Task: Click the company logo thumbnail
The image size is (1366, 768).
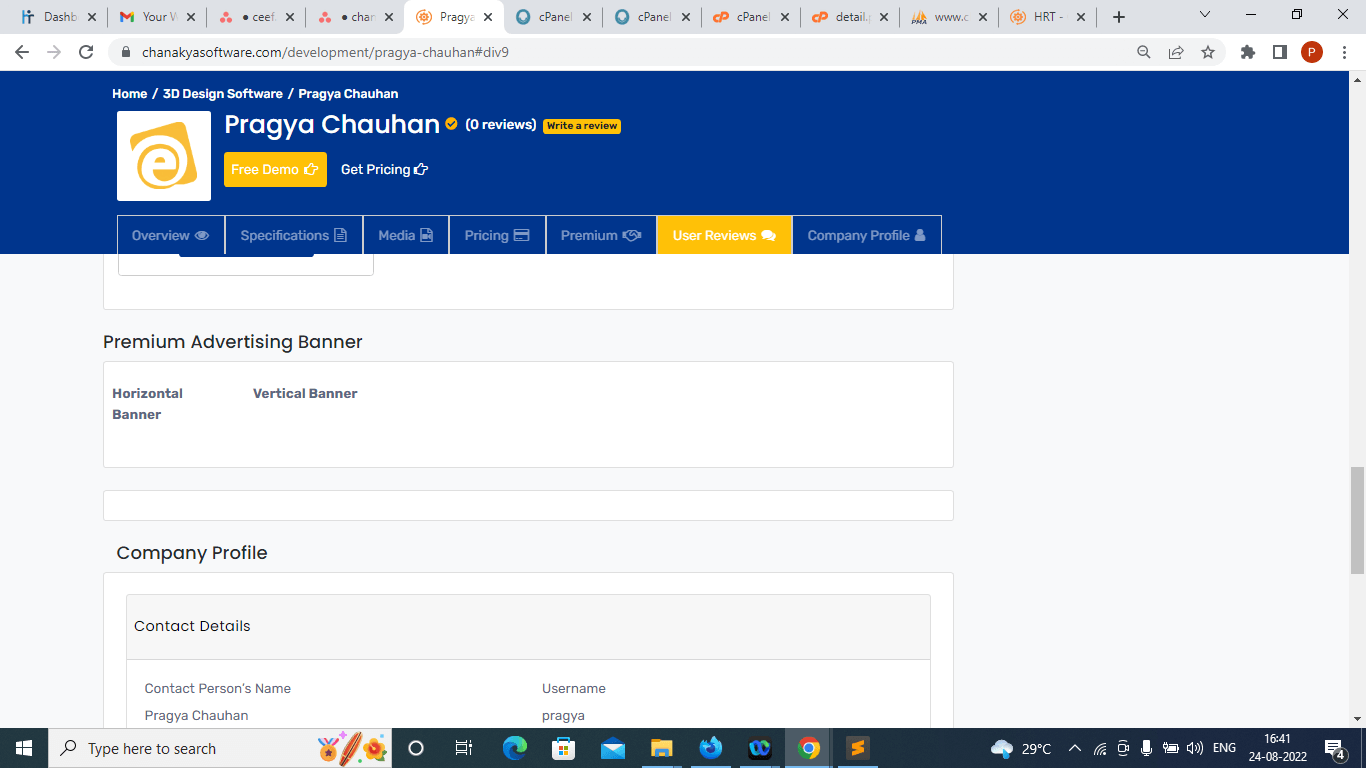Action: [164, 156]
